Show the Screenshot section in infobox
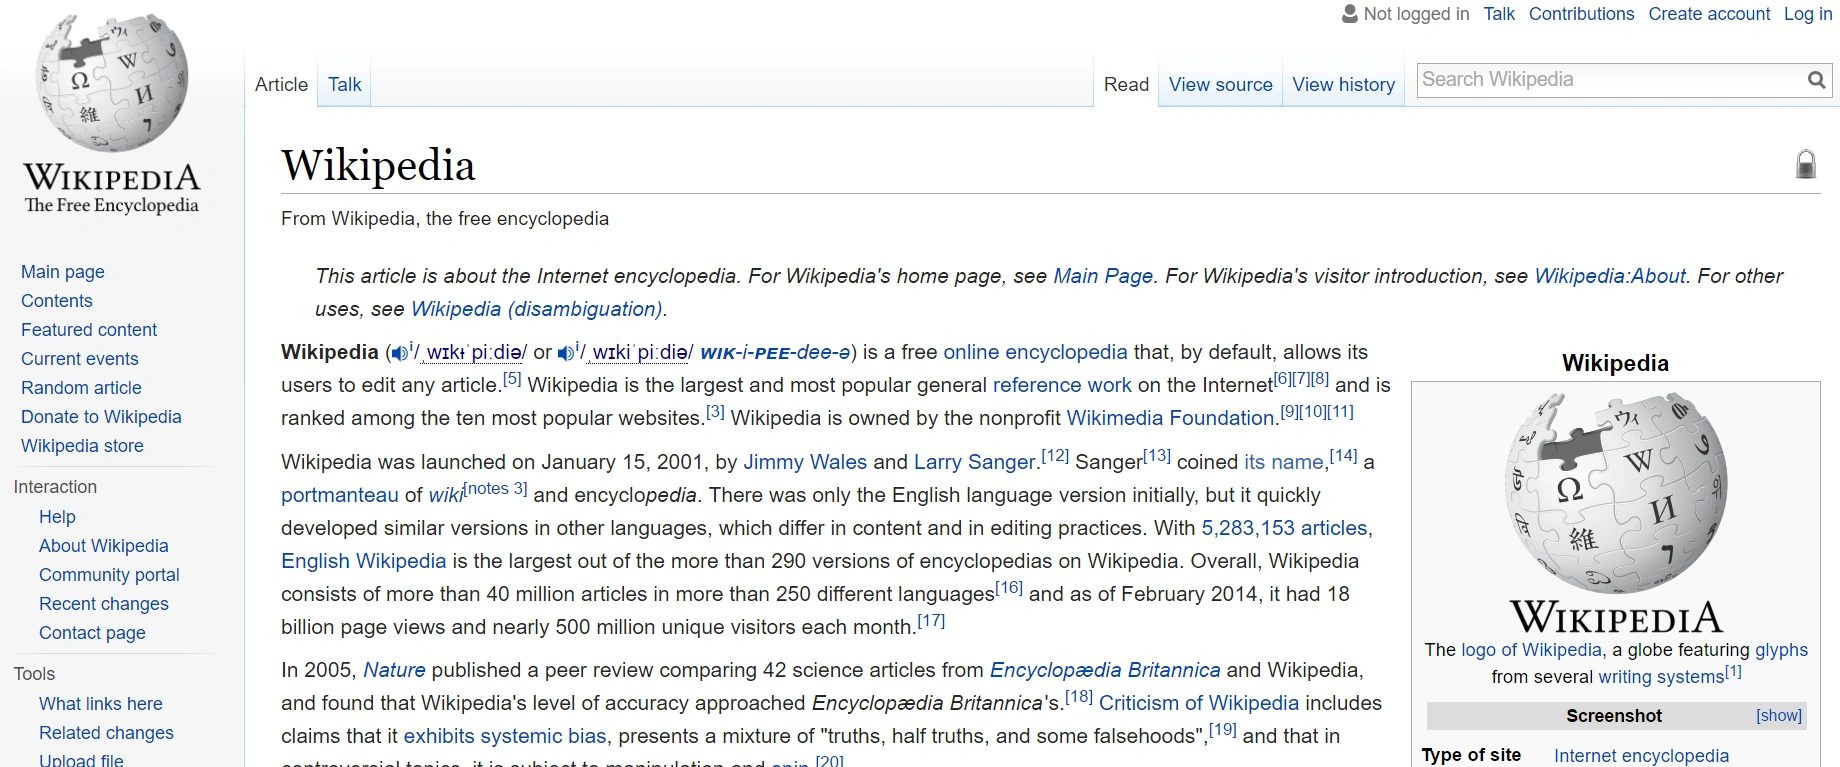This screenshot has height=767, width=1840. (1779, 716)
